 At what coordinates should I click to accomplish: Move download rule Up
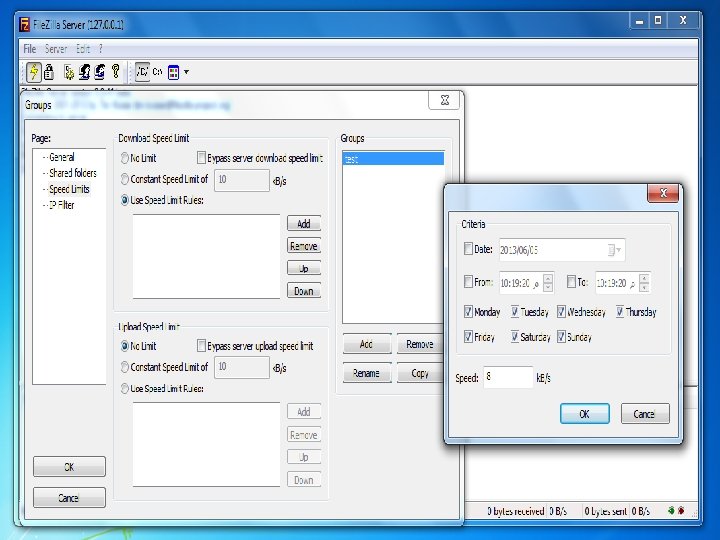304,268
